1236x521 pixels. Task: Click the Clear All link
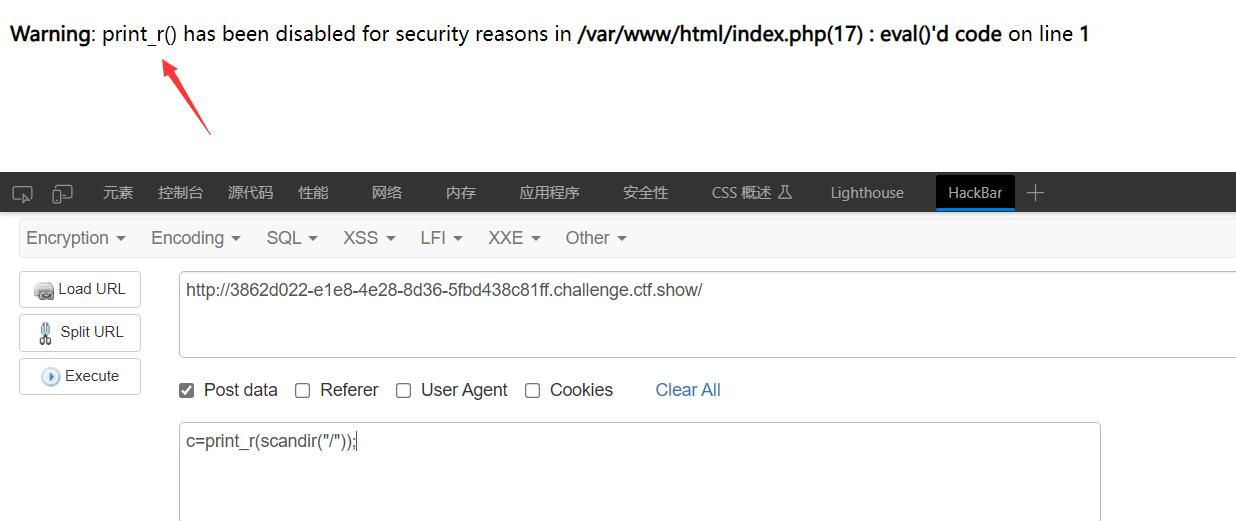(688, 390)
